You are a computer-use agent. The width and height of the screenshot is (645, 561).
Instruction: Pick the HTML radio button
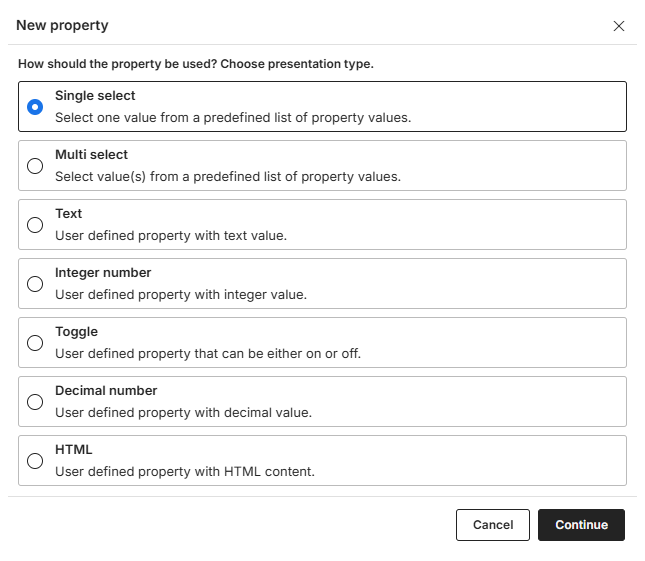click(35, 461)
